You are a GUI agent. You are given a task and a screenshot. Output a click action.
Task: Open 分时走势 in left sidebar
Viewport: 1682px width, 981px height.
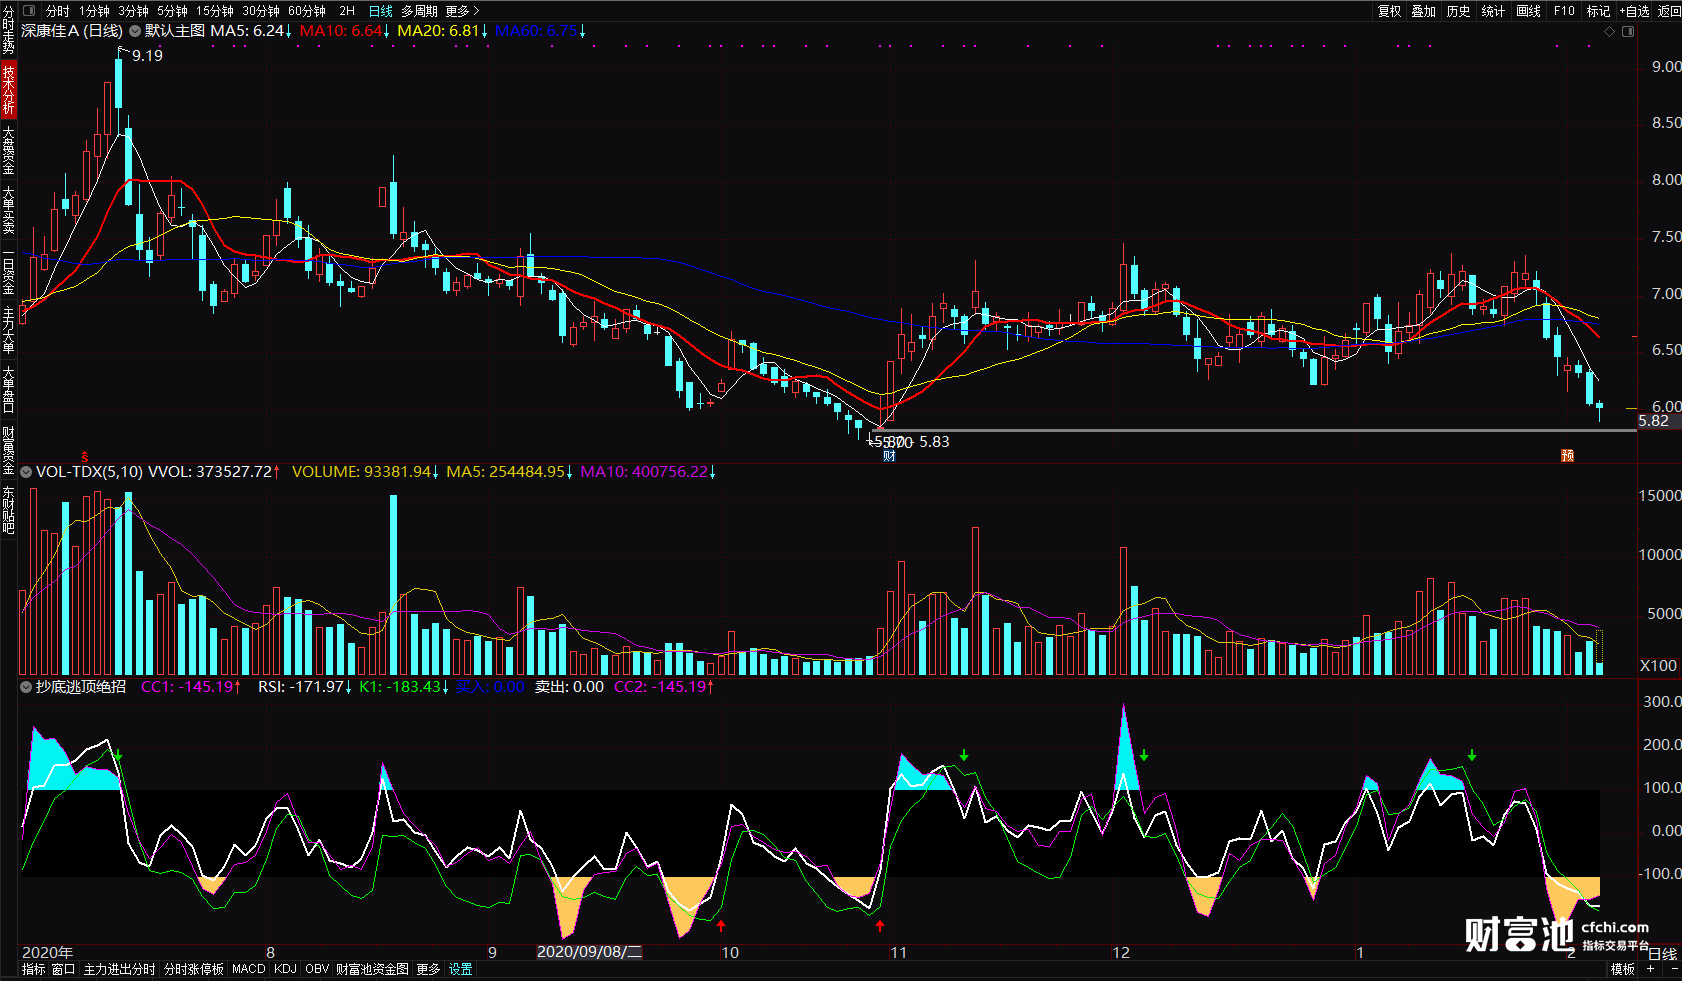click(8, 30)
